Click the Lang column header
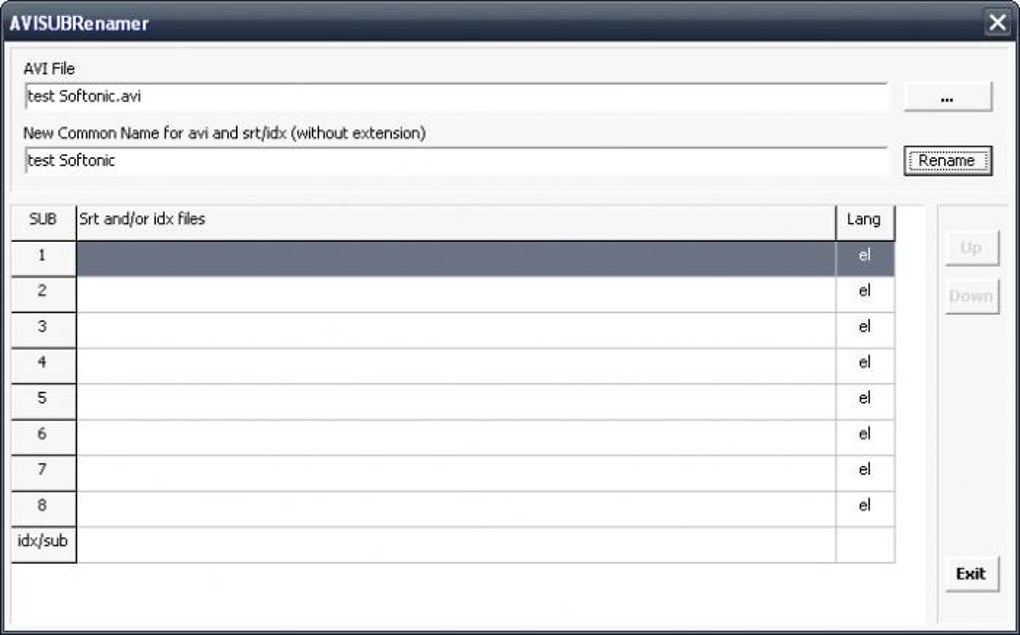Screen dimensions: 1020x635 pyautogui.click(x=864, y=220)
